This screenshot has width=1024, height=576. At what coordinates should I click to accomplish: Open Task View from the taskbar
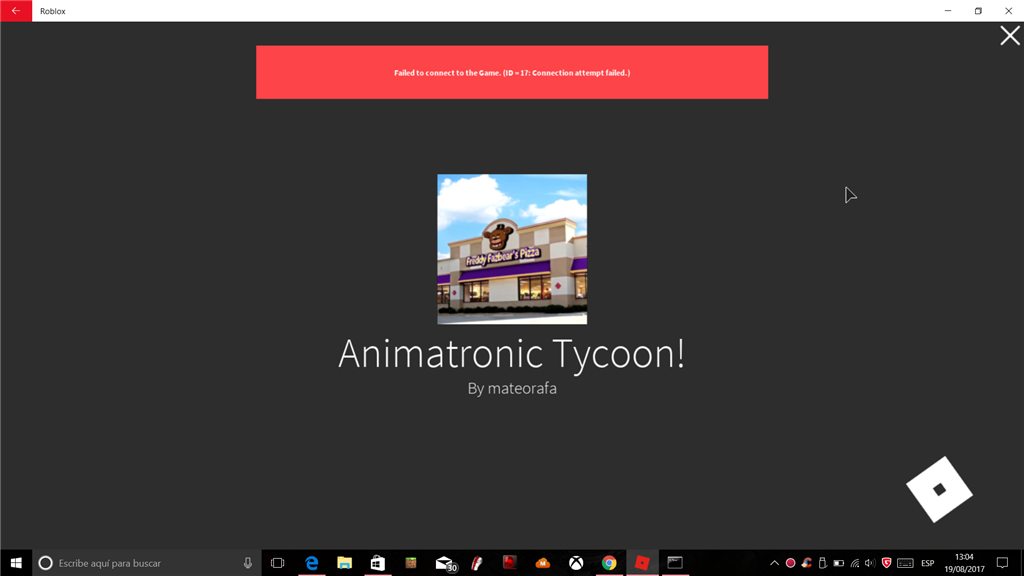278,563
